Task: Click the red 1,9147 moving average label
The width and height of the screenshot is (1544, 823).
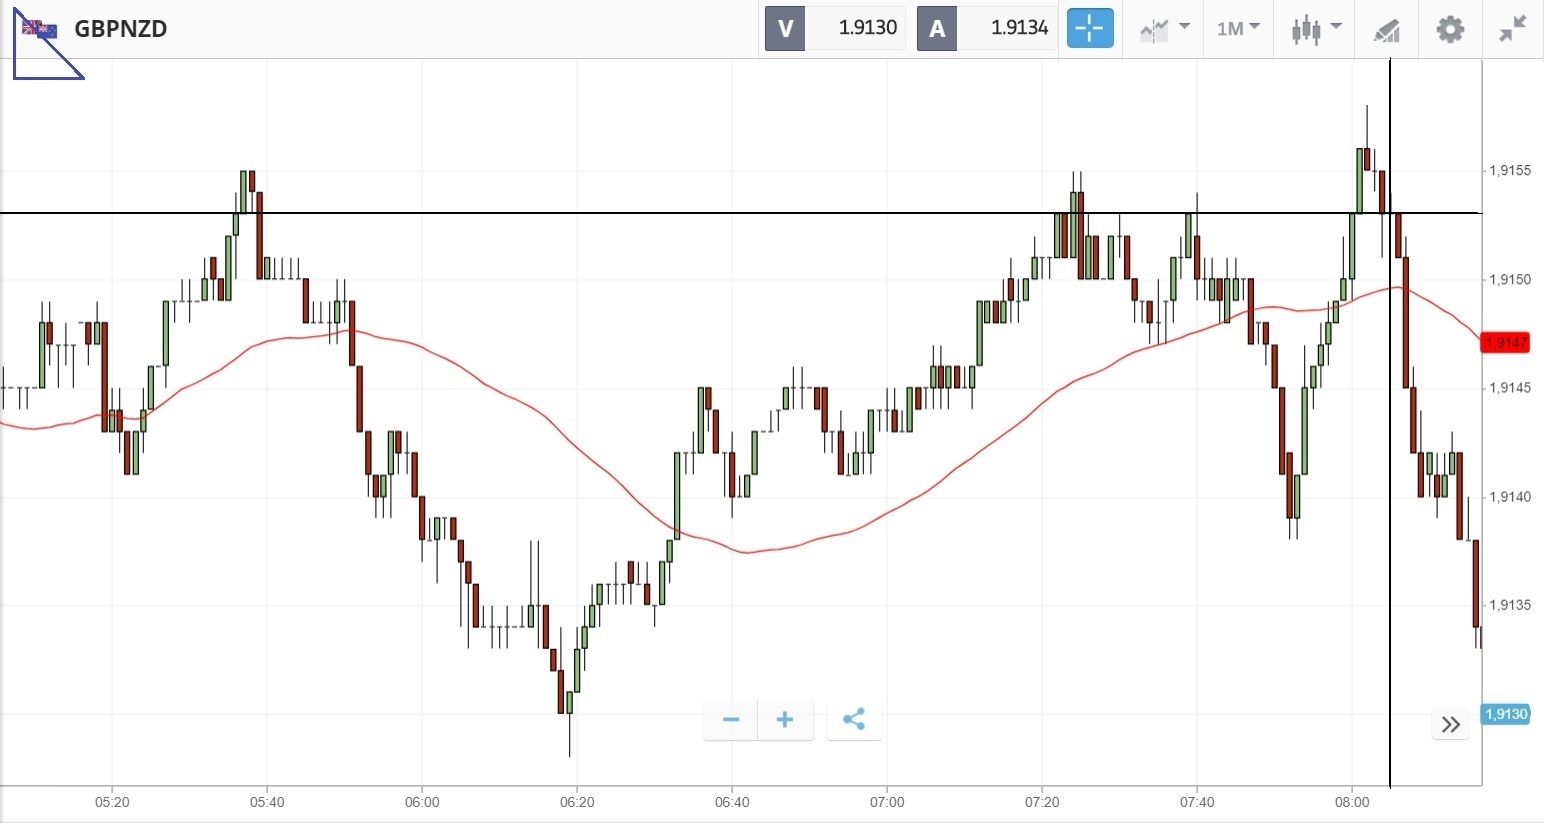Action: pos(1506,343)
